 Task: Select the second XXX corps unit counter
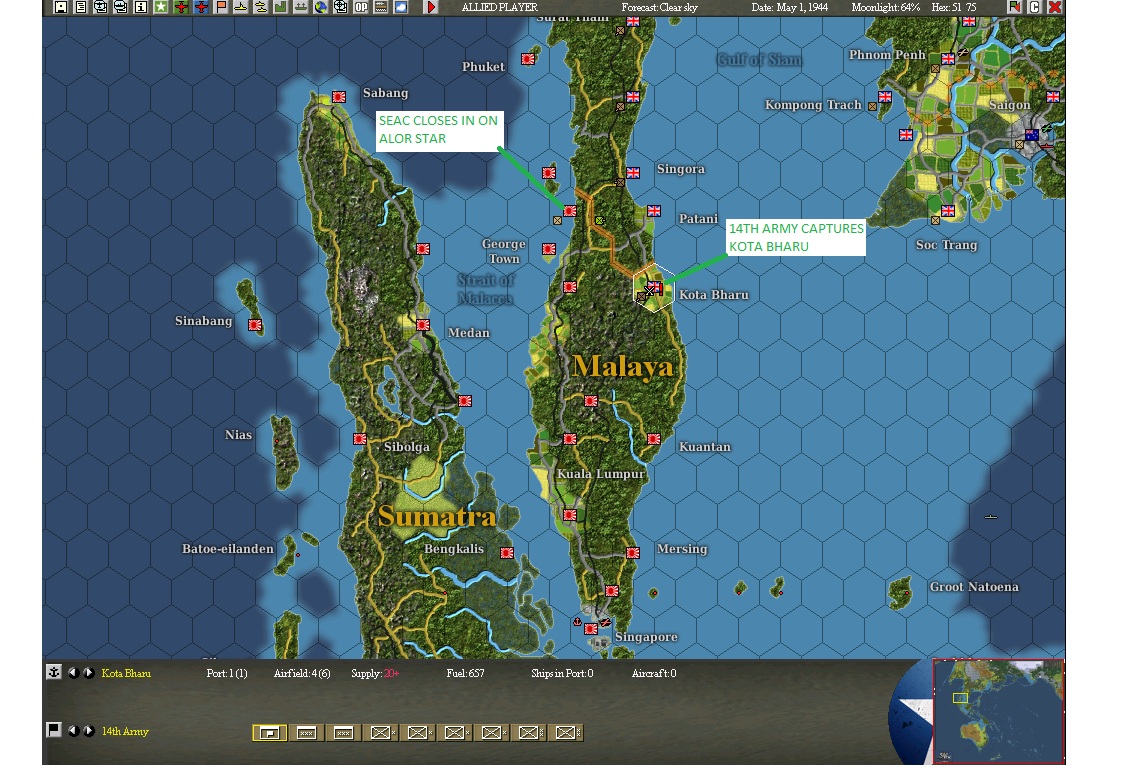343,733
